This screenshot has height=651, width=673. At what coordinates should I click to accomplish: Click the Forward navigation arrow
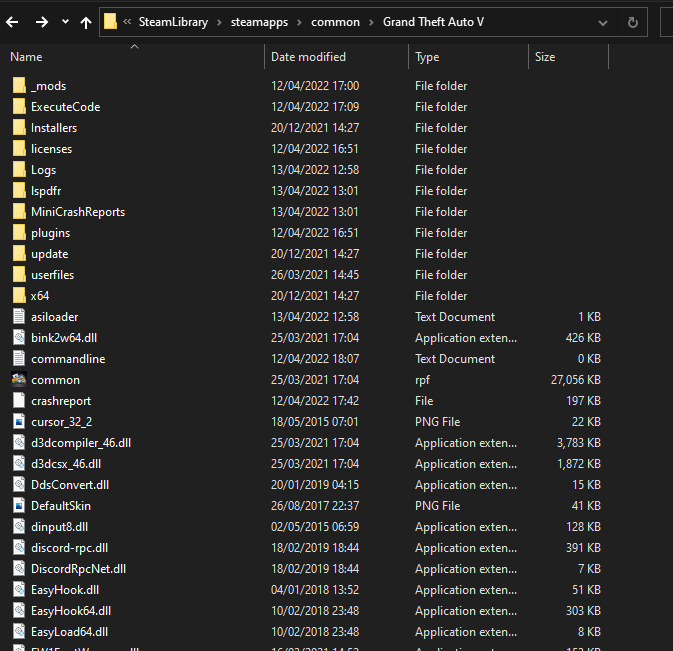coord(42,22)
